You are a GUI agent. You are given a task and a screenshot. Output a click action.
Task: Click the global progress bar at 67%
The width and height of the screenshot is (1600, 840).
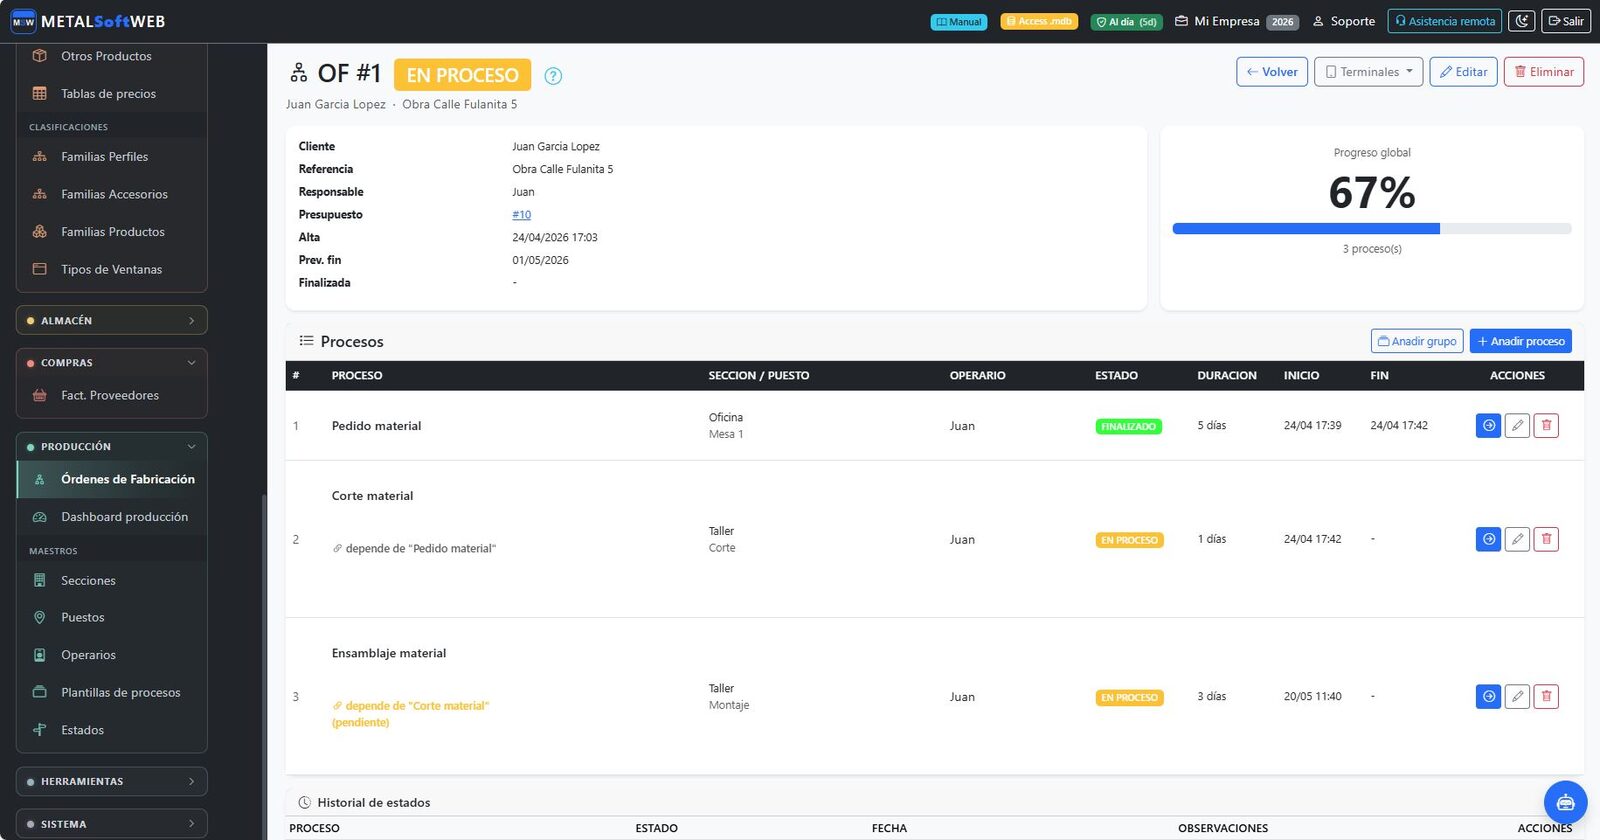(1372, 229)
